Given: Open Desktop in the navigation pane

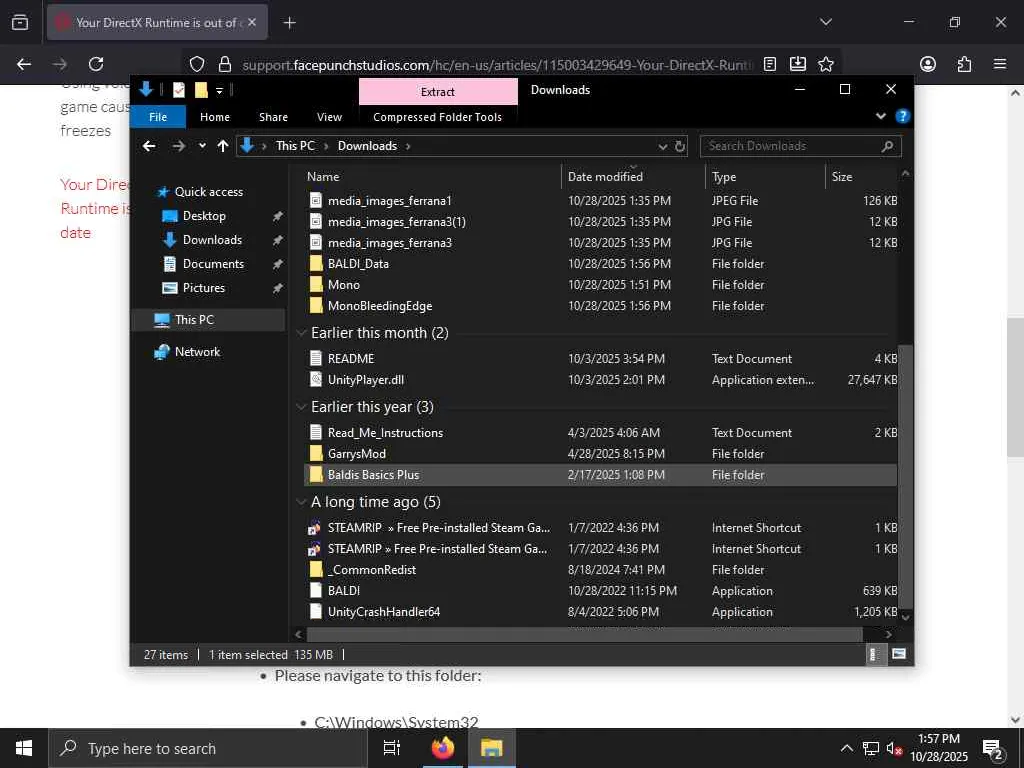Looking at the screenshot, I should 204,216.
